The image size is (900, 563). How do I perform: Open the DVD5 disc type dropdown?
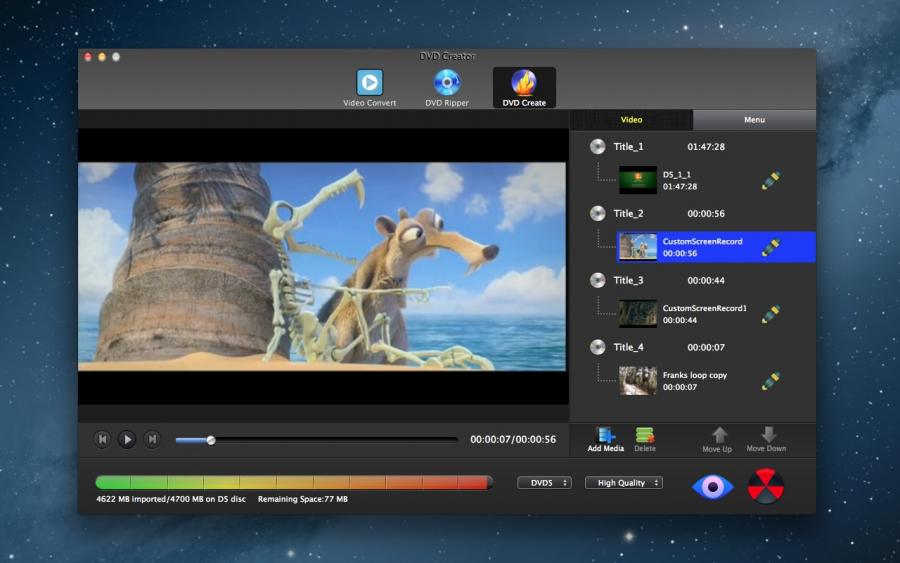click(544, 483)
